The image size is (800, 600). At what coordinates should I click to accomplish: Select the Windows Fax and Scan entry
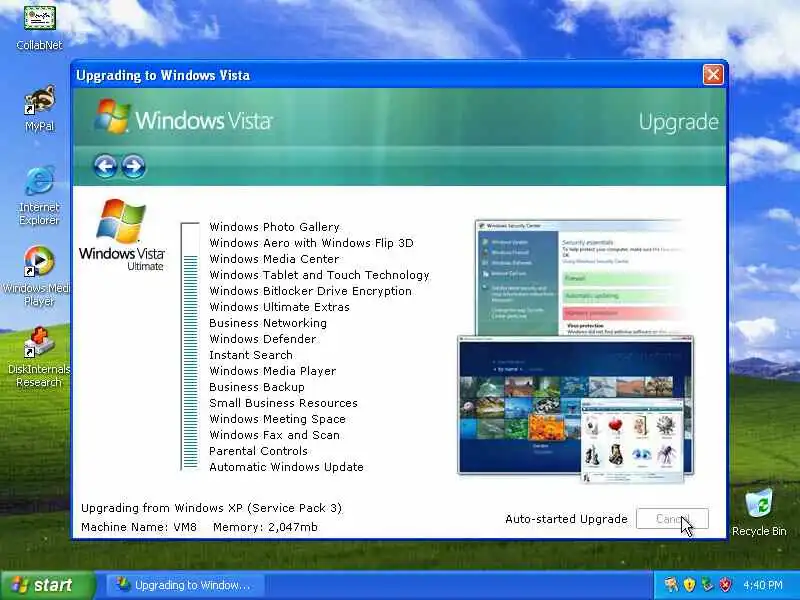[x=274, y=435]
